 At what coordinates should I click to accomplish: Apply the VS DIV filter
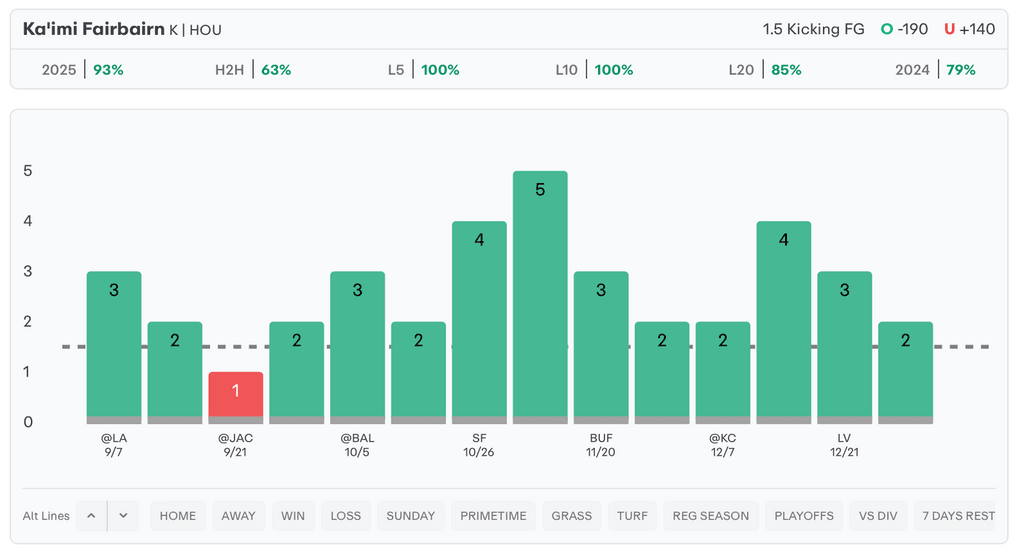(877, 516)
